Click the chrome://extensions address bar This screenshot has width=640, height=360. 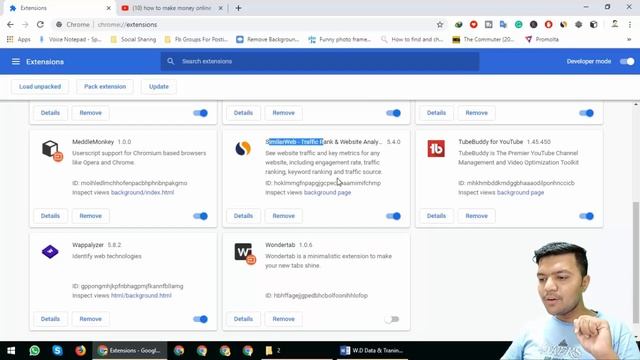244,24
